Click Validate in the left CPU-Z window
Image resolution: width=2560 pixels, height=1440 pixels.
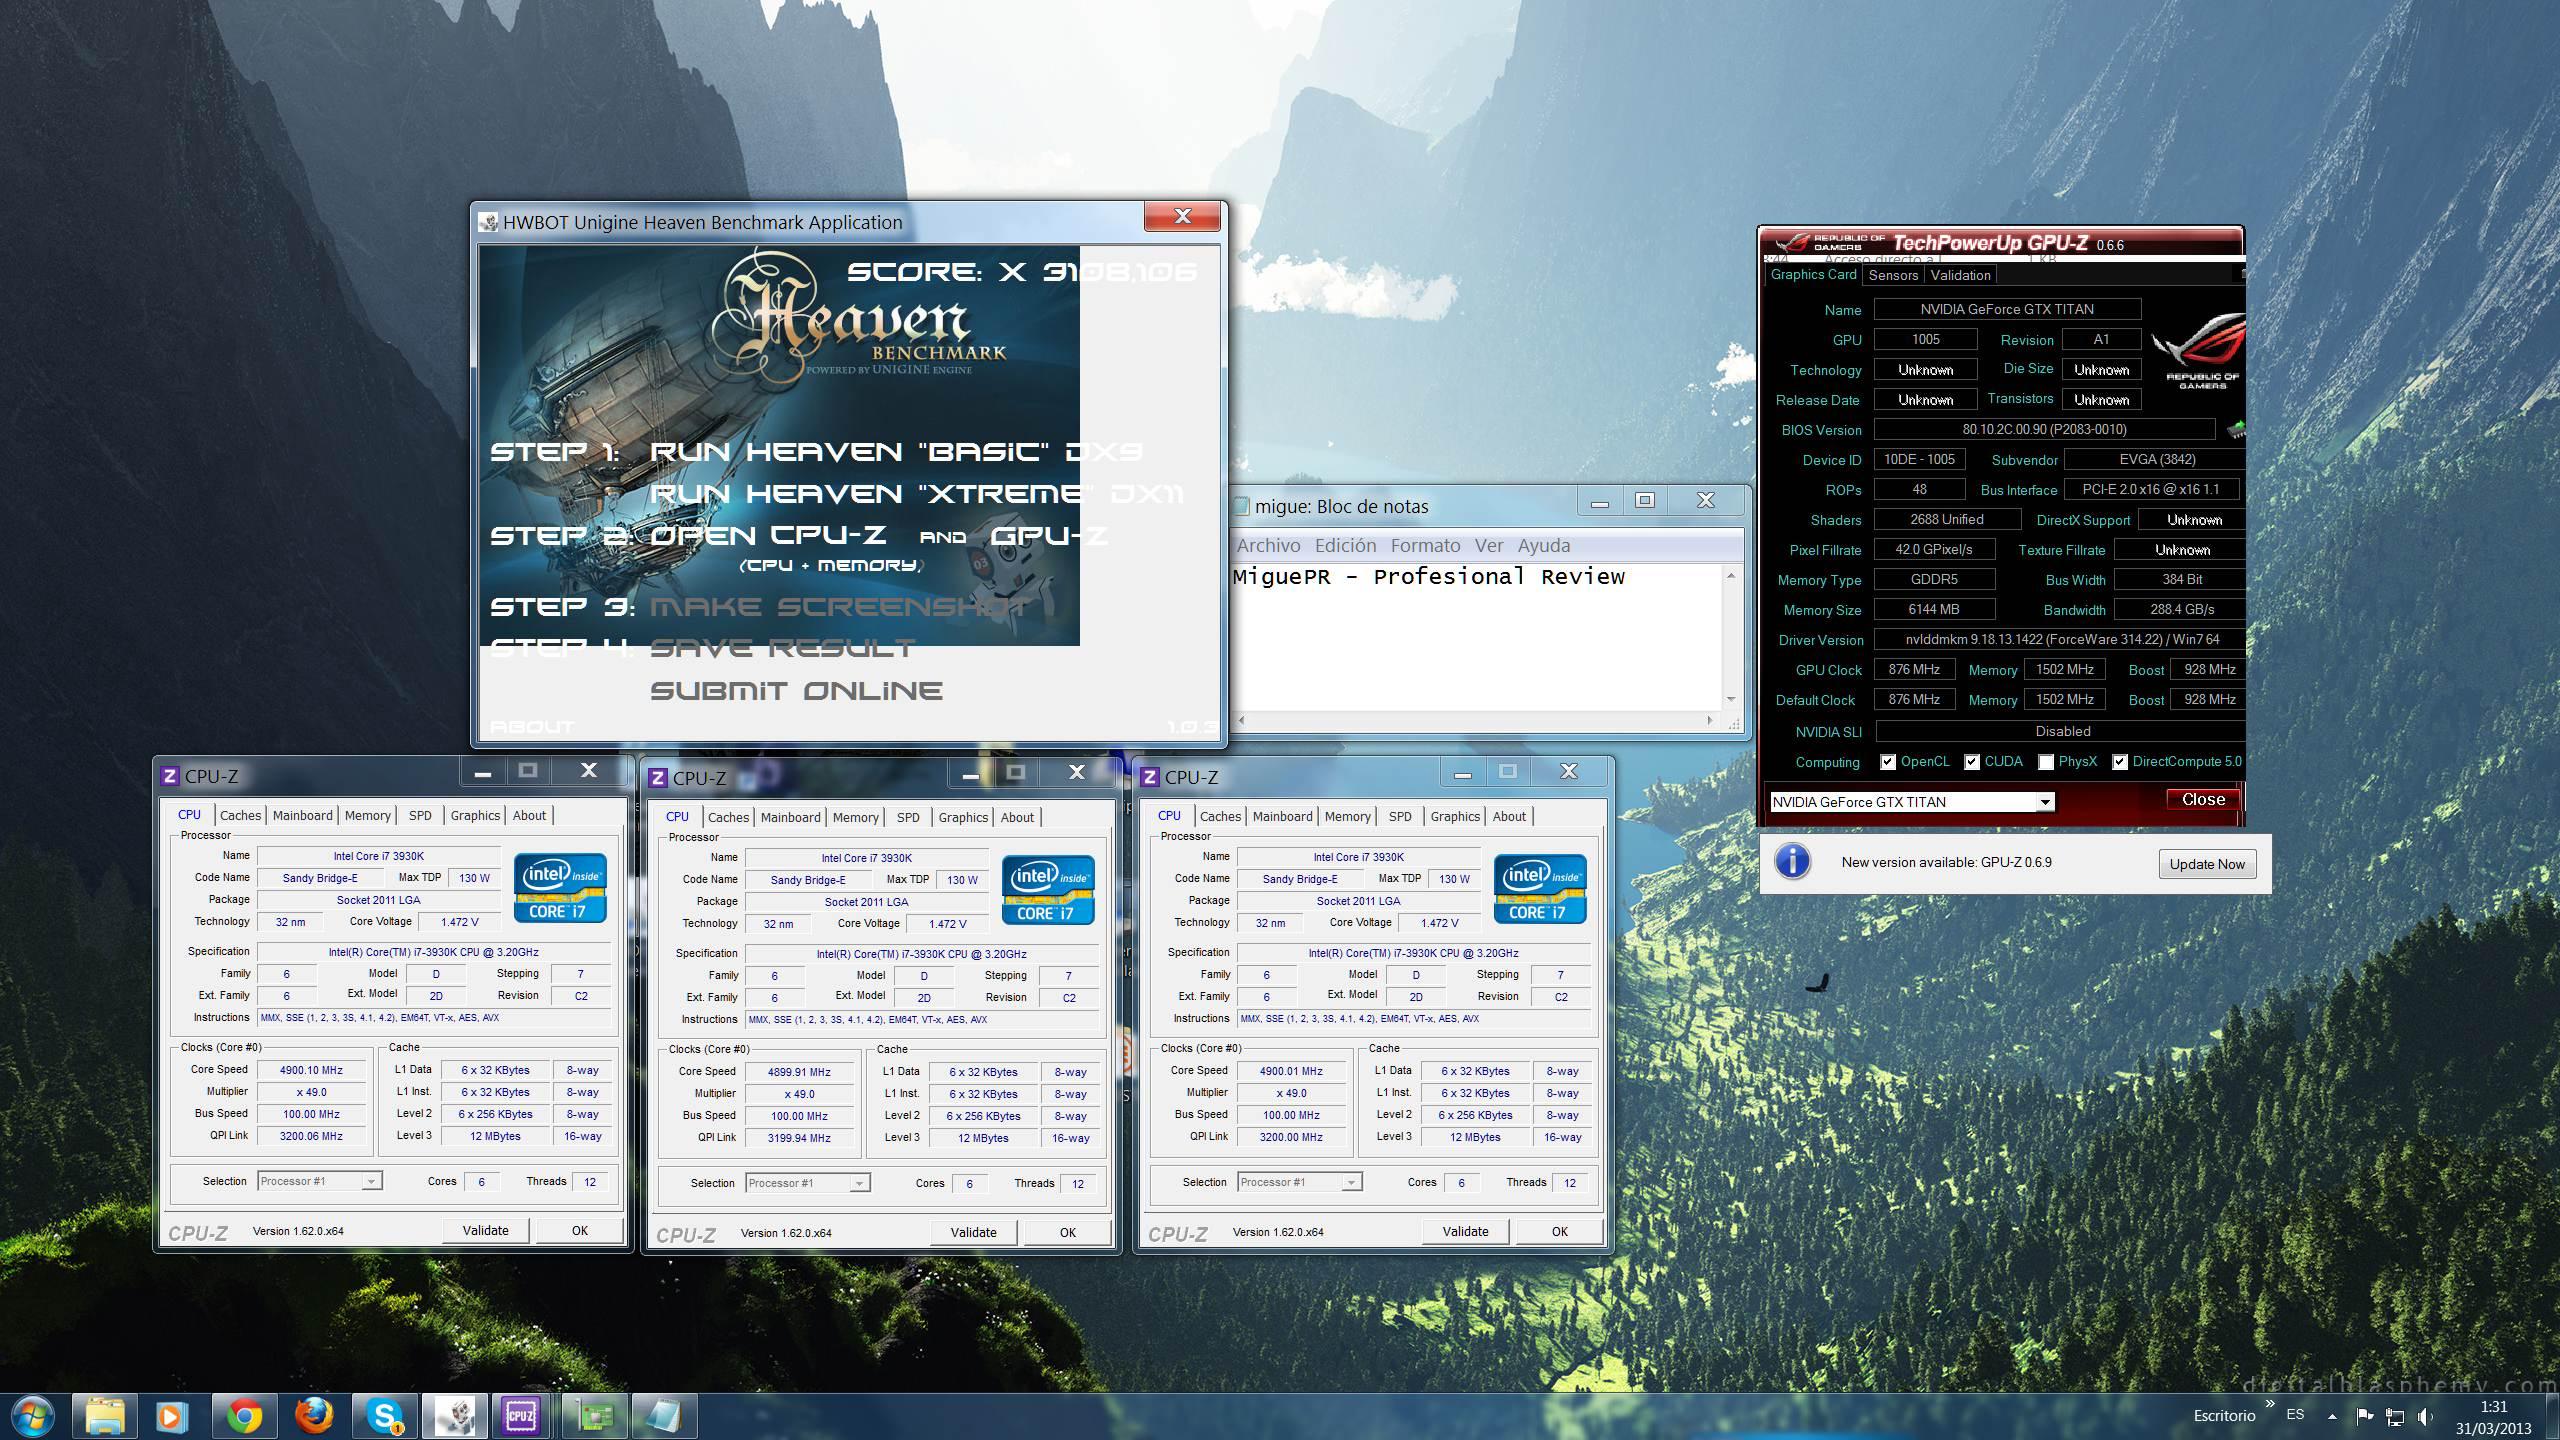click(x=486, y=1230)
